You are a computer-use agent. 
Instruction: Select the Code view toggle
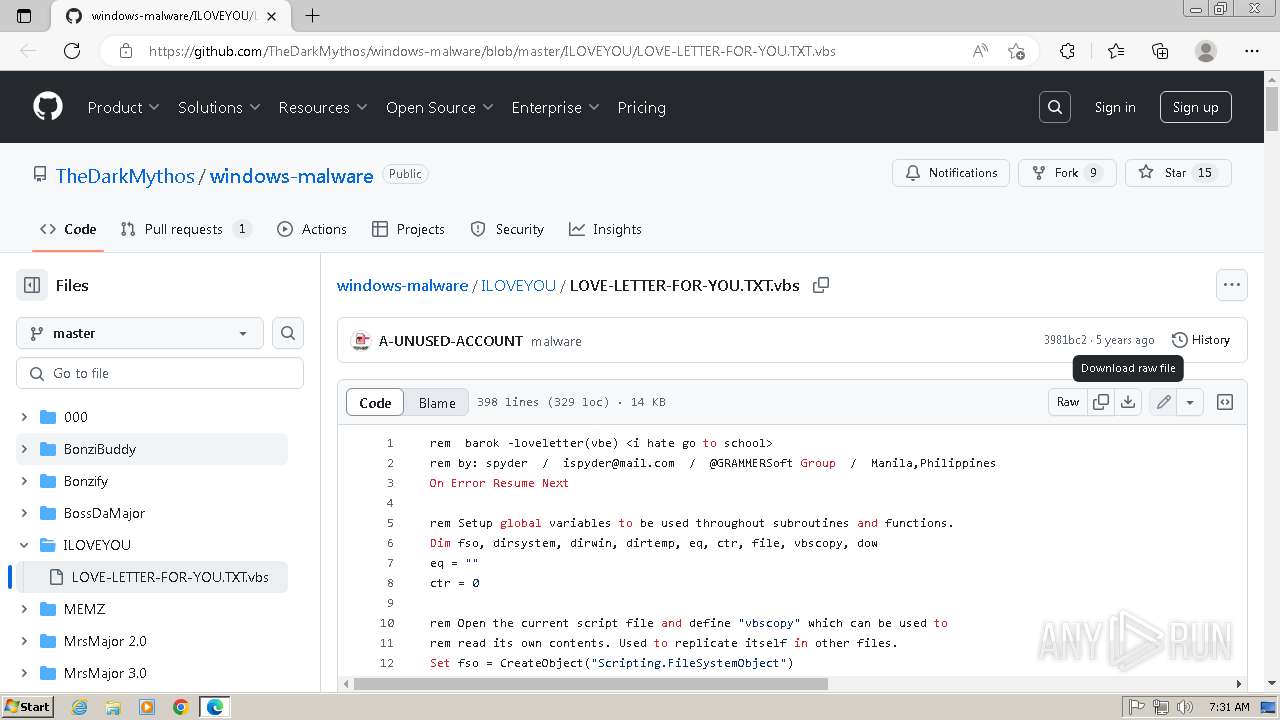(375, 402)
